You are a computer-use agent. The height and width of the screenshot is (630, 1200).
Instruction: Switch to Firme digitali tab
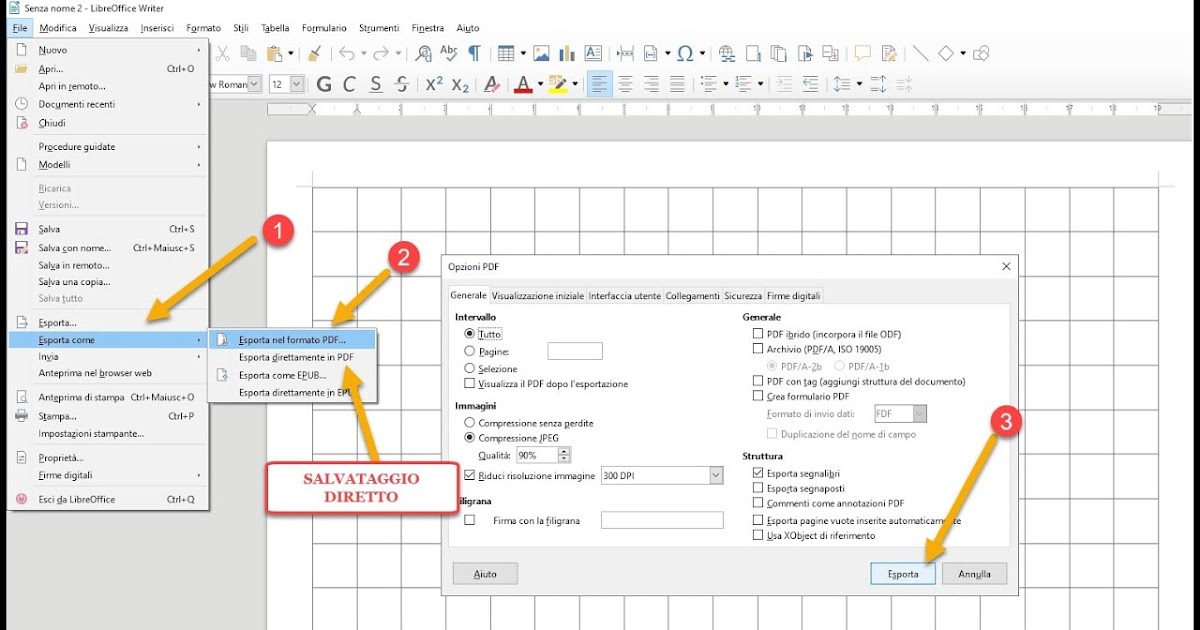(794, 295)
